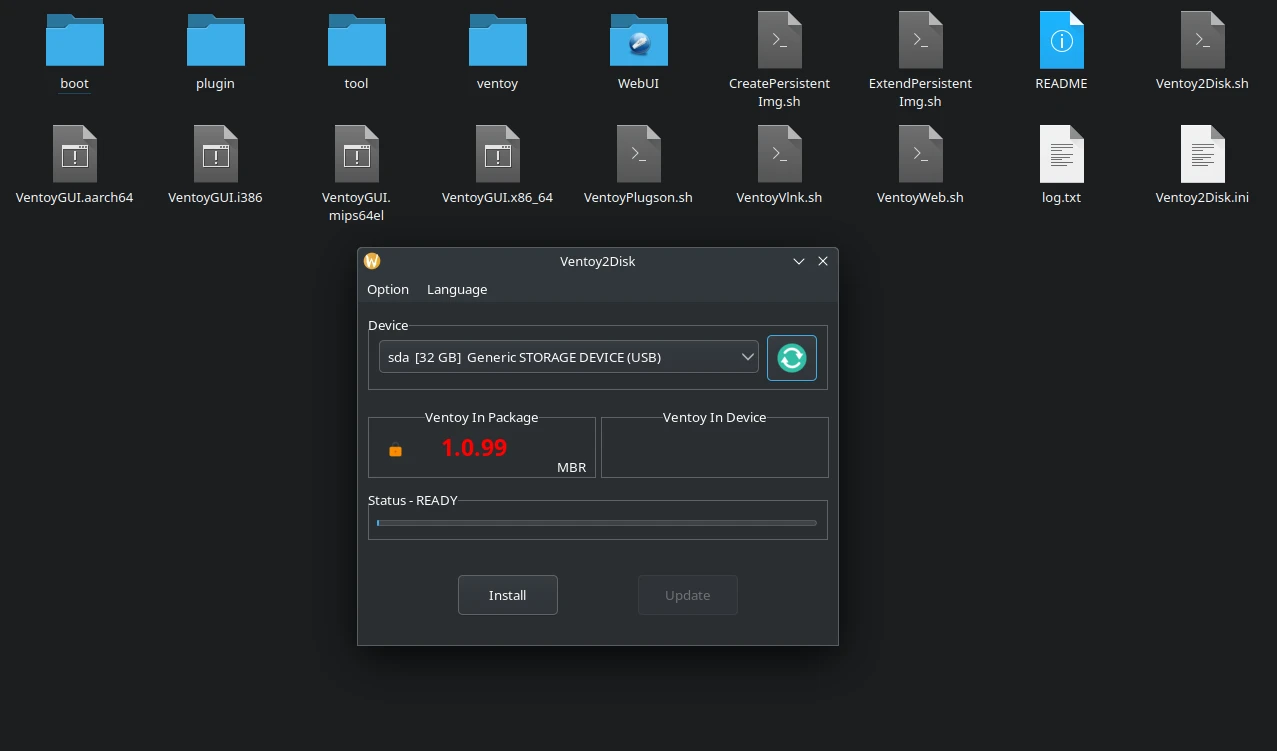Screen dimensions: 1277x751
Task: Click the Ventoy In Package heading
Action: tap(482, 417)
